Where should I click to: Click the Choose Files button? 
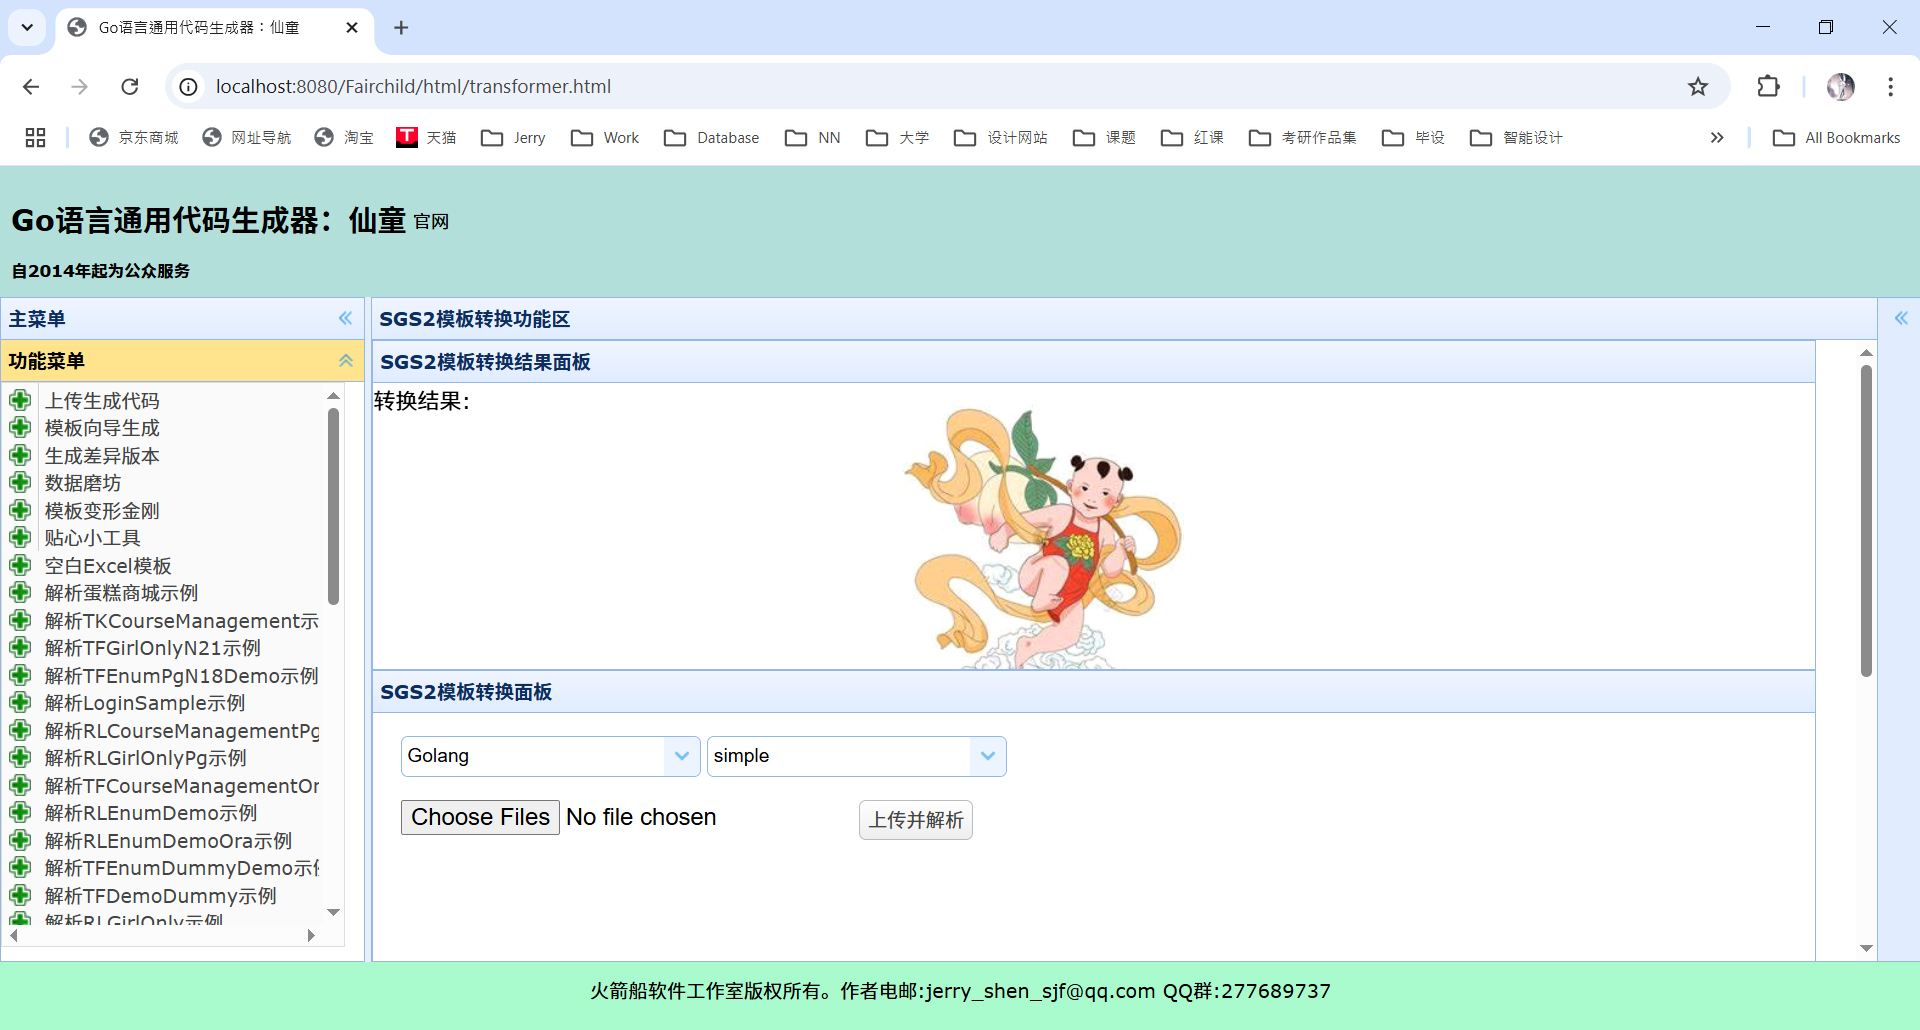[x=480, y=817]
